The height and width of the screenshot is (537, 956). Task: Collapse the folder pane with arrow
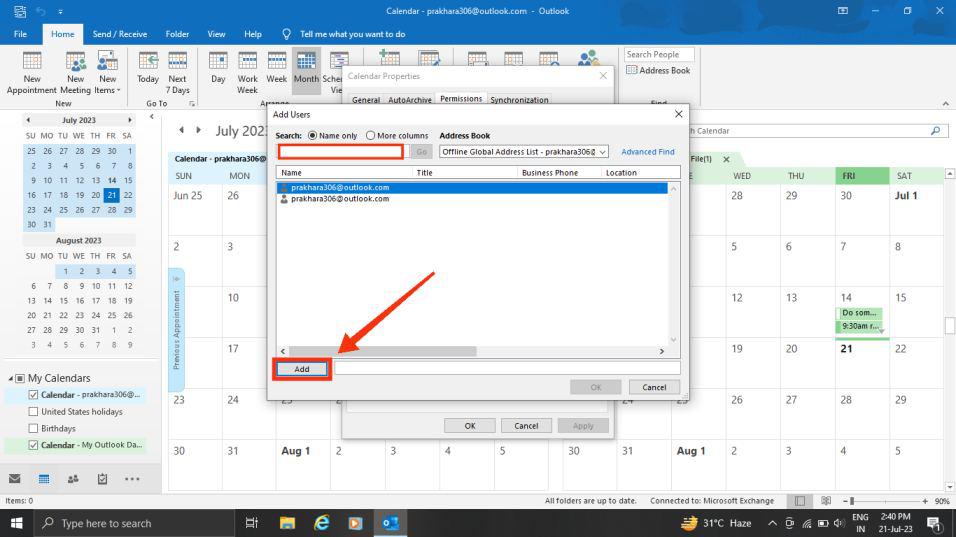coord(152,117)
